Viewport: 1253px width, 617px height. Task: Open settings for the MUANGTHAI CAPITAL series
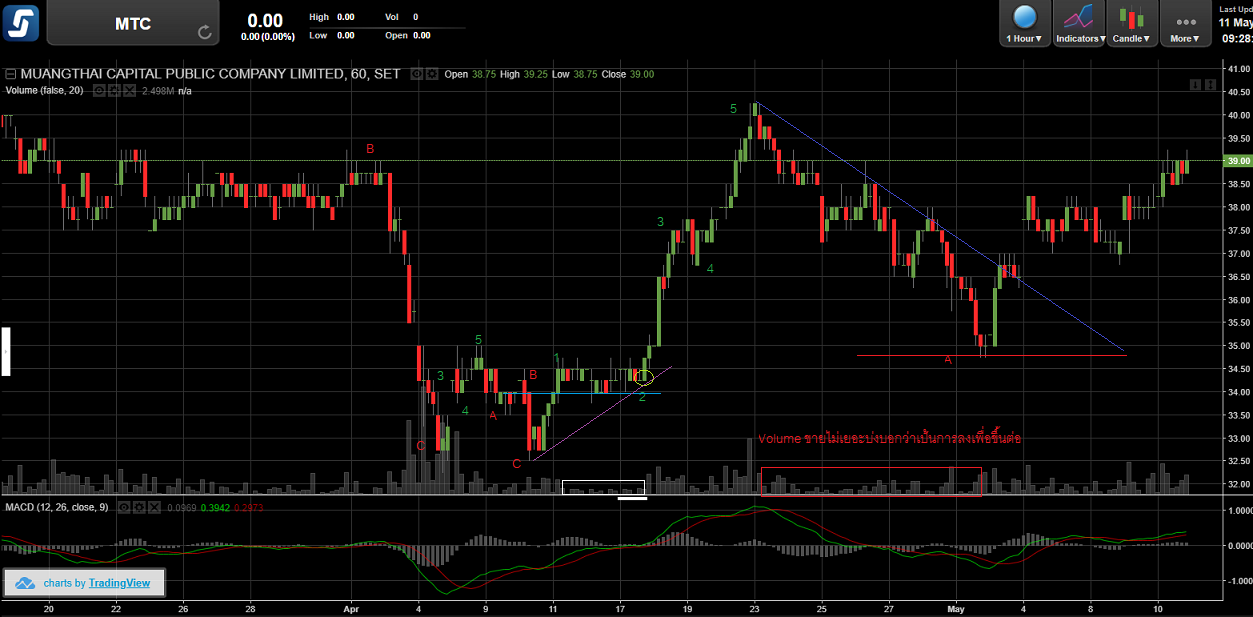(x=431, y=74)
